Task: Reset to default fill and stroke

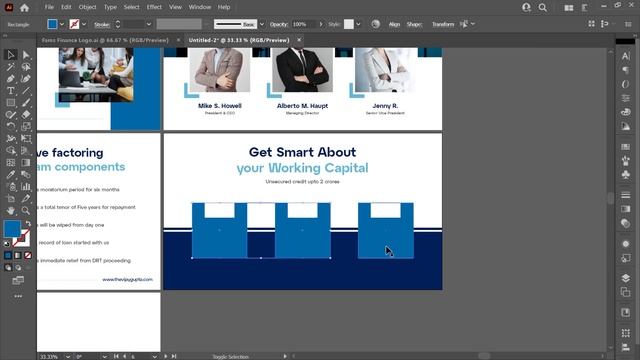Action: (x=7, y=244)
